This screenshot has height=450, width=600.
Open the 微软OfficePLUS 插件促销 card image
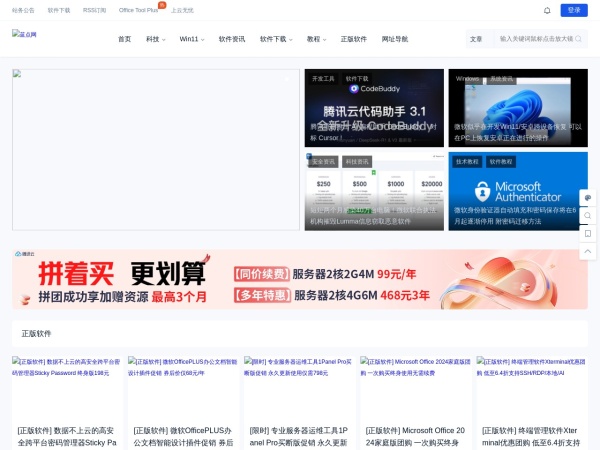click(x=184, y=386)
